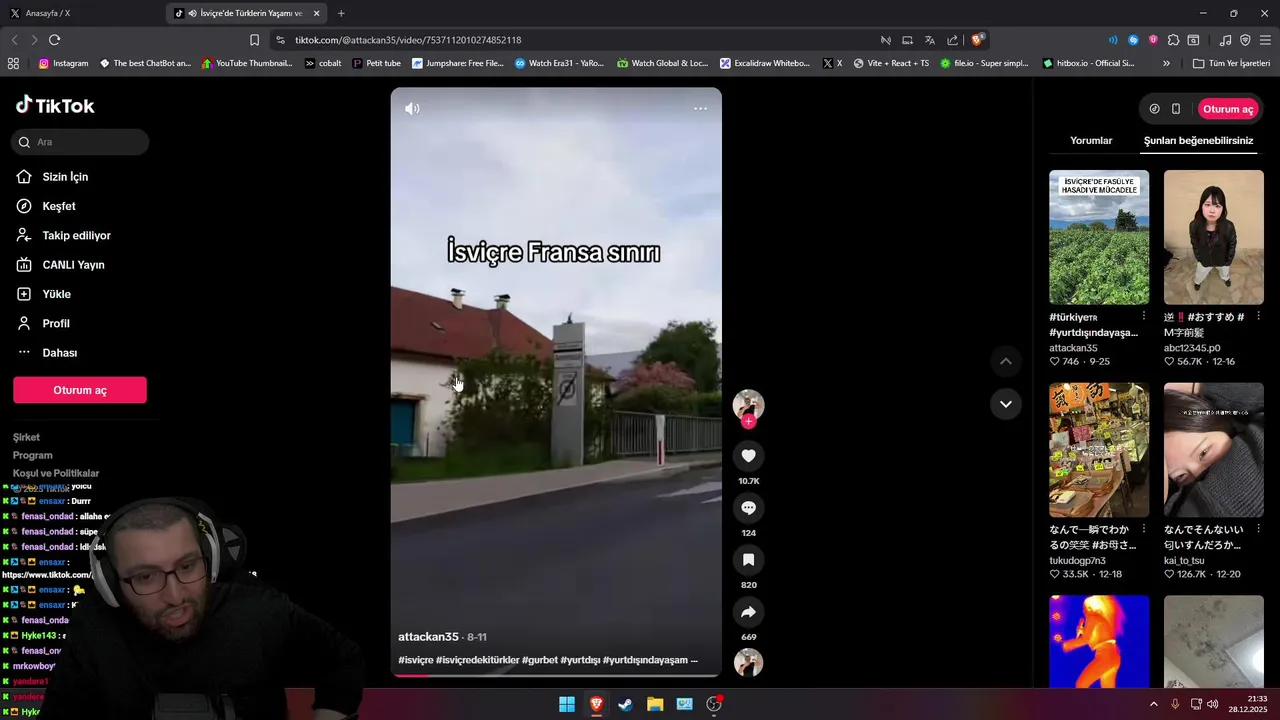Open the kai_to_tsu video thumbnail

tap(1213, 450)
